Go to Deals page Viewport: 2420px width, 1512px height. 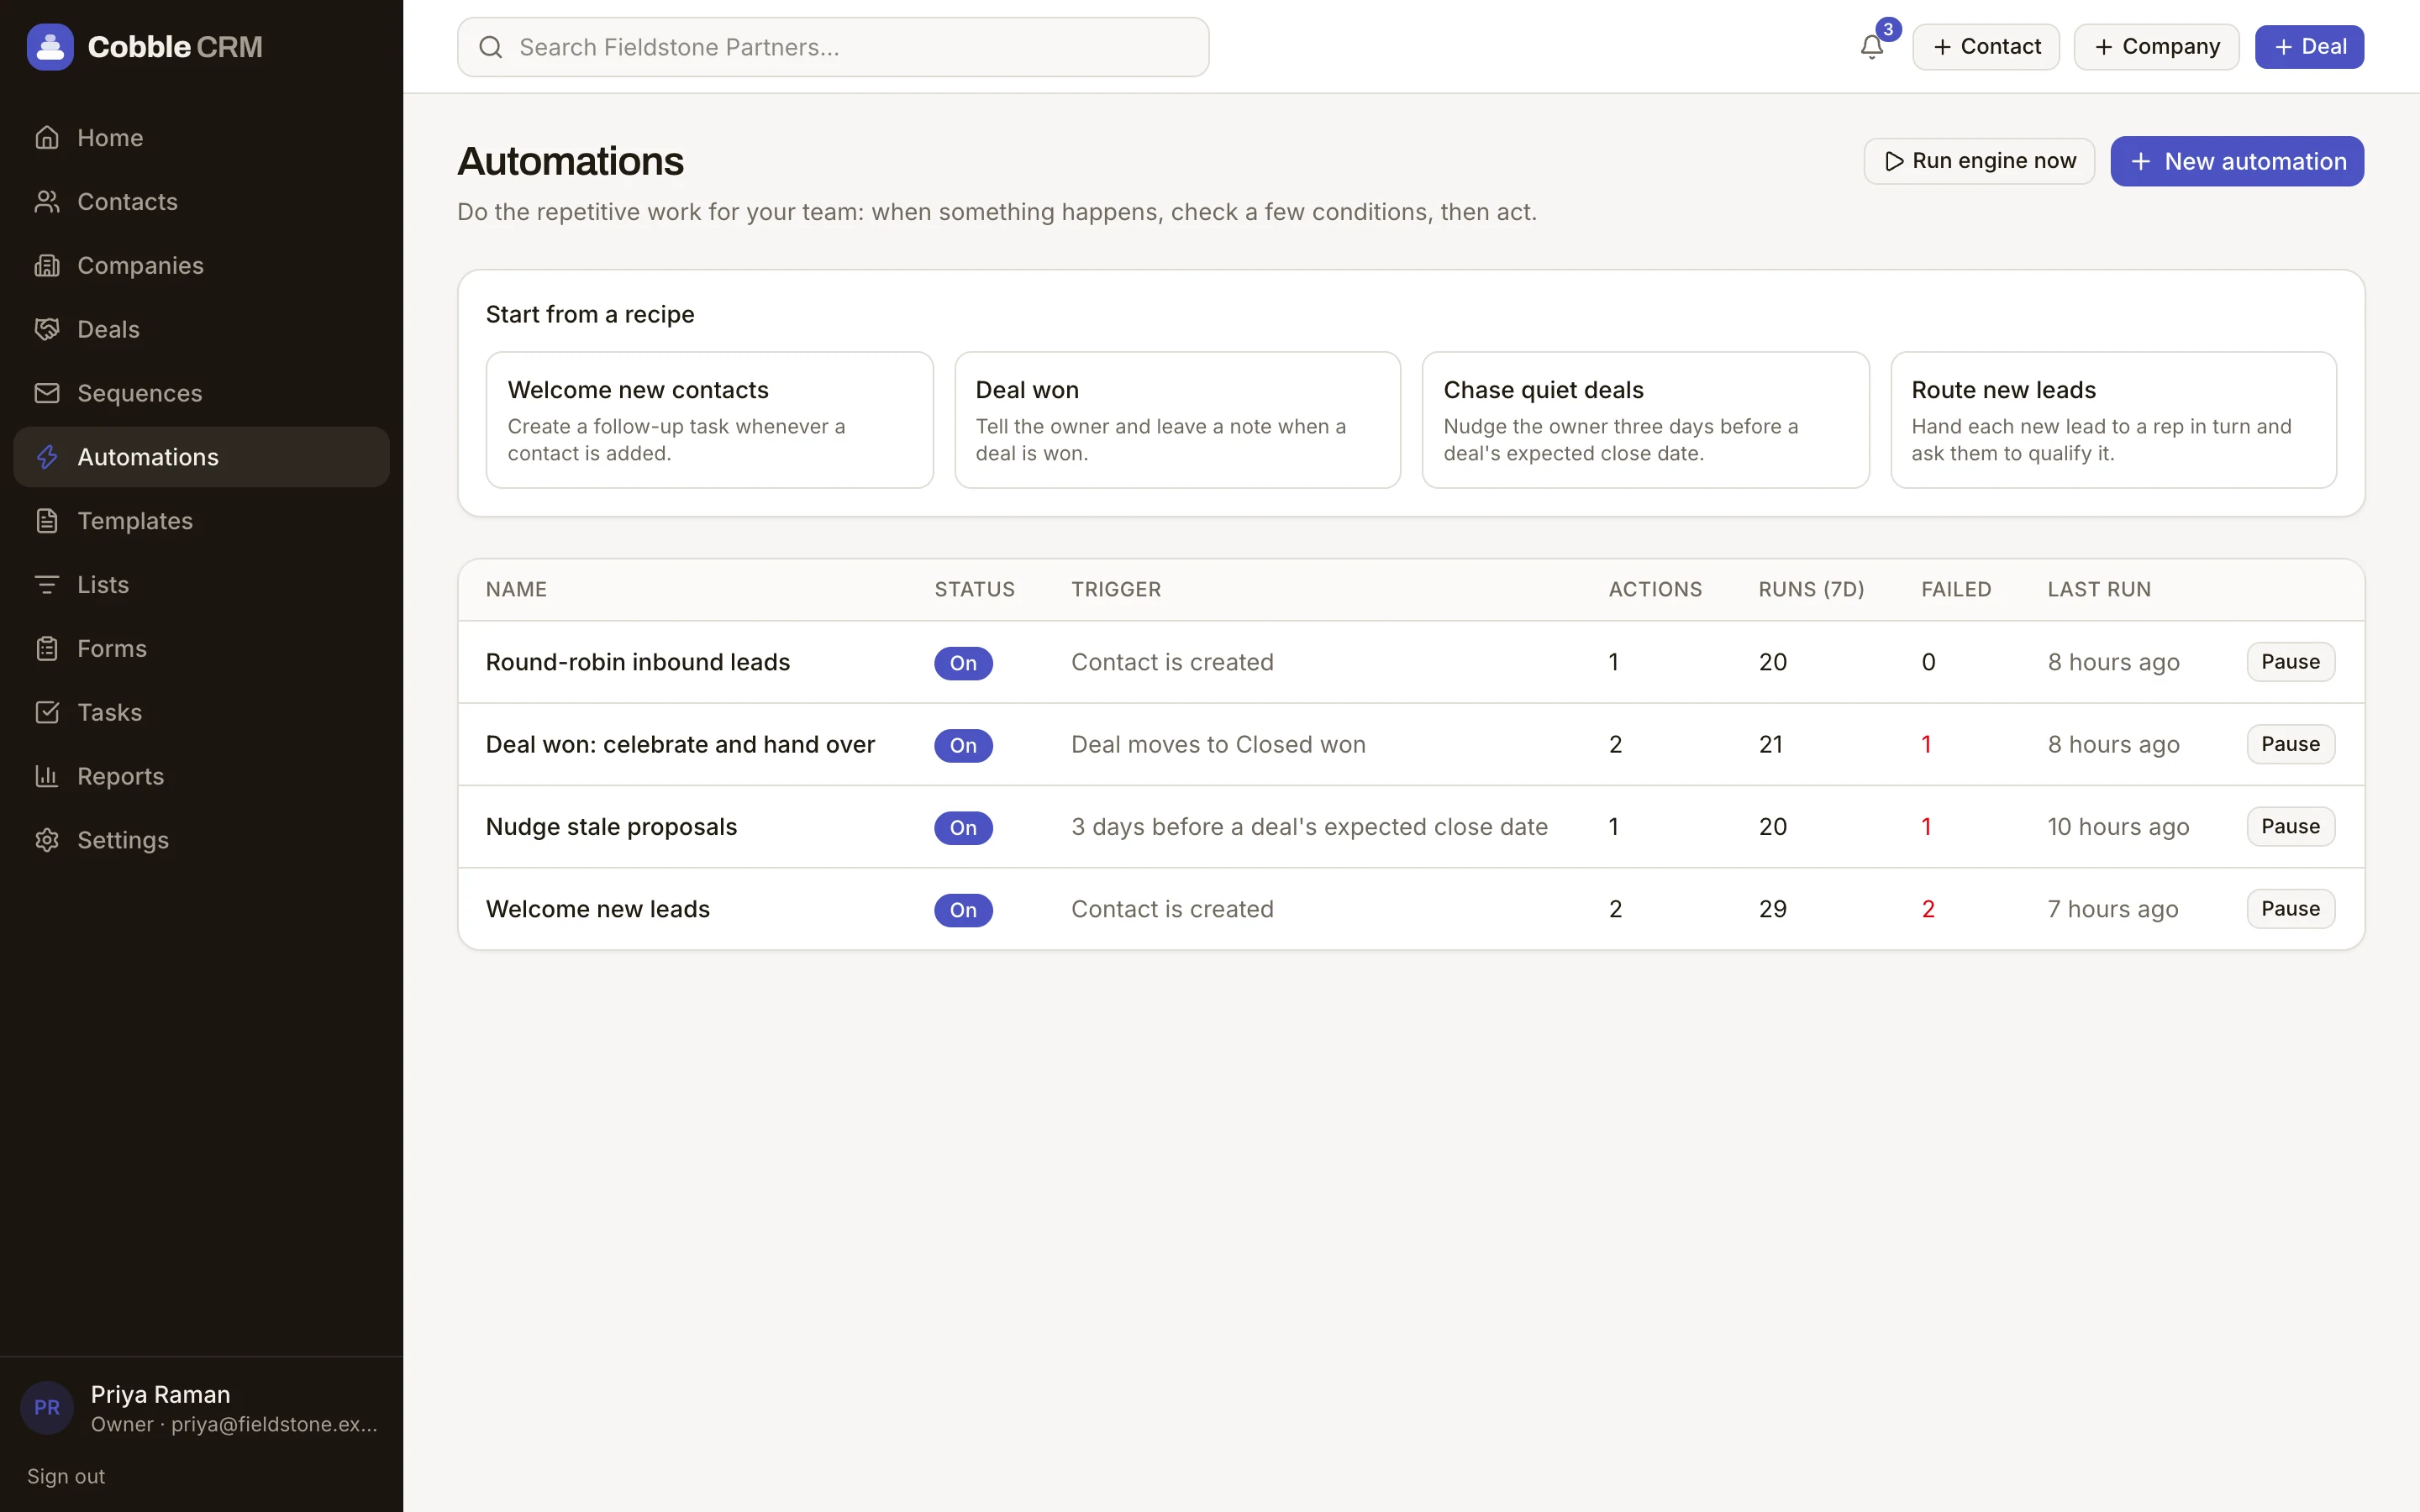coord(201,330)
